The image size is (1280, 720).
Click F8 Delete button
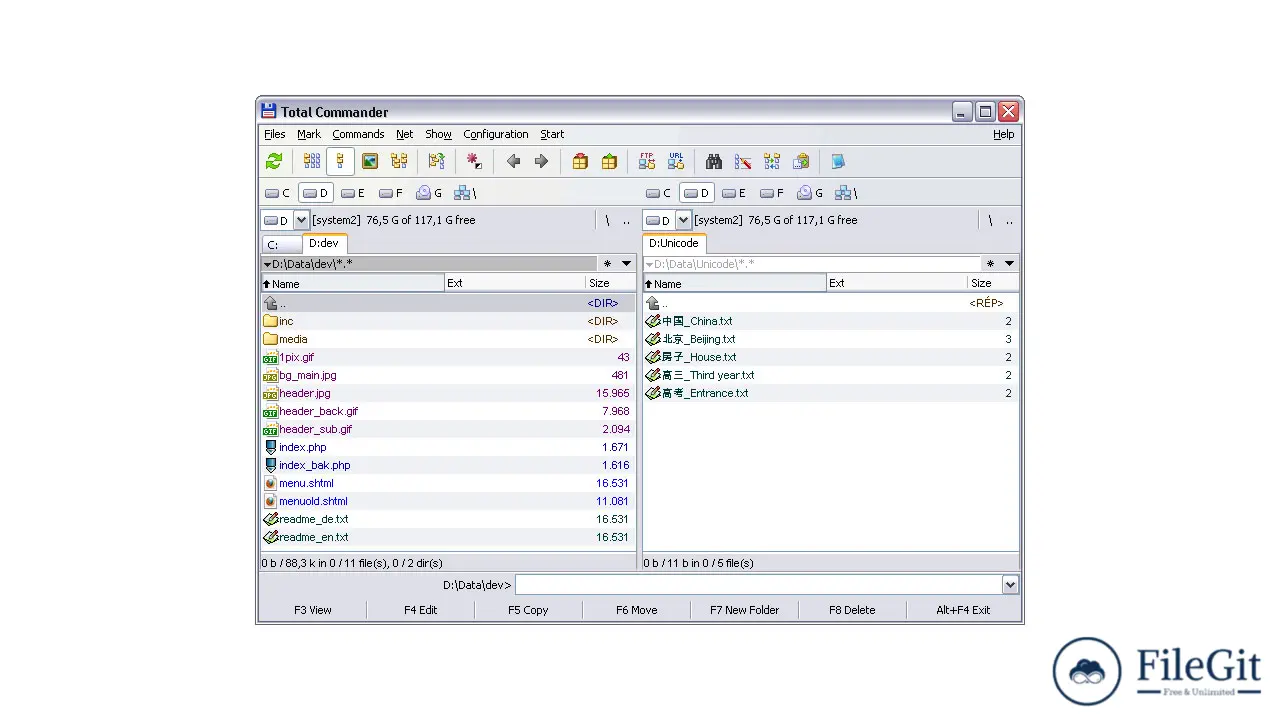(x=852, y=610)
